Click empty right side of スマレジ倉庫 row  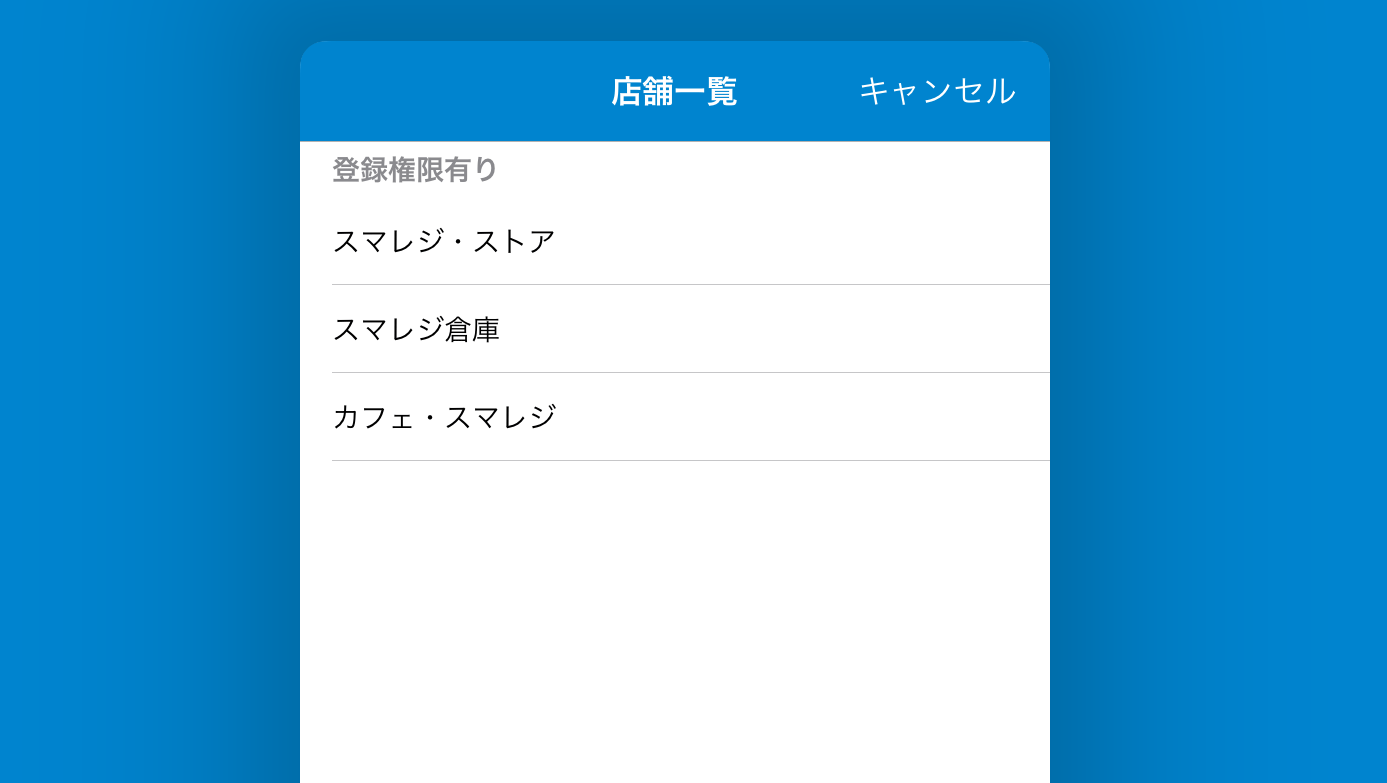tap(850, 329)
